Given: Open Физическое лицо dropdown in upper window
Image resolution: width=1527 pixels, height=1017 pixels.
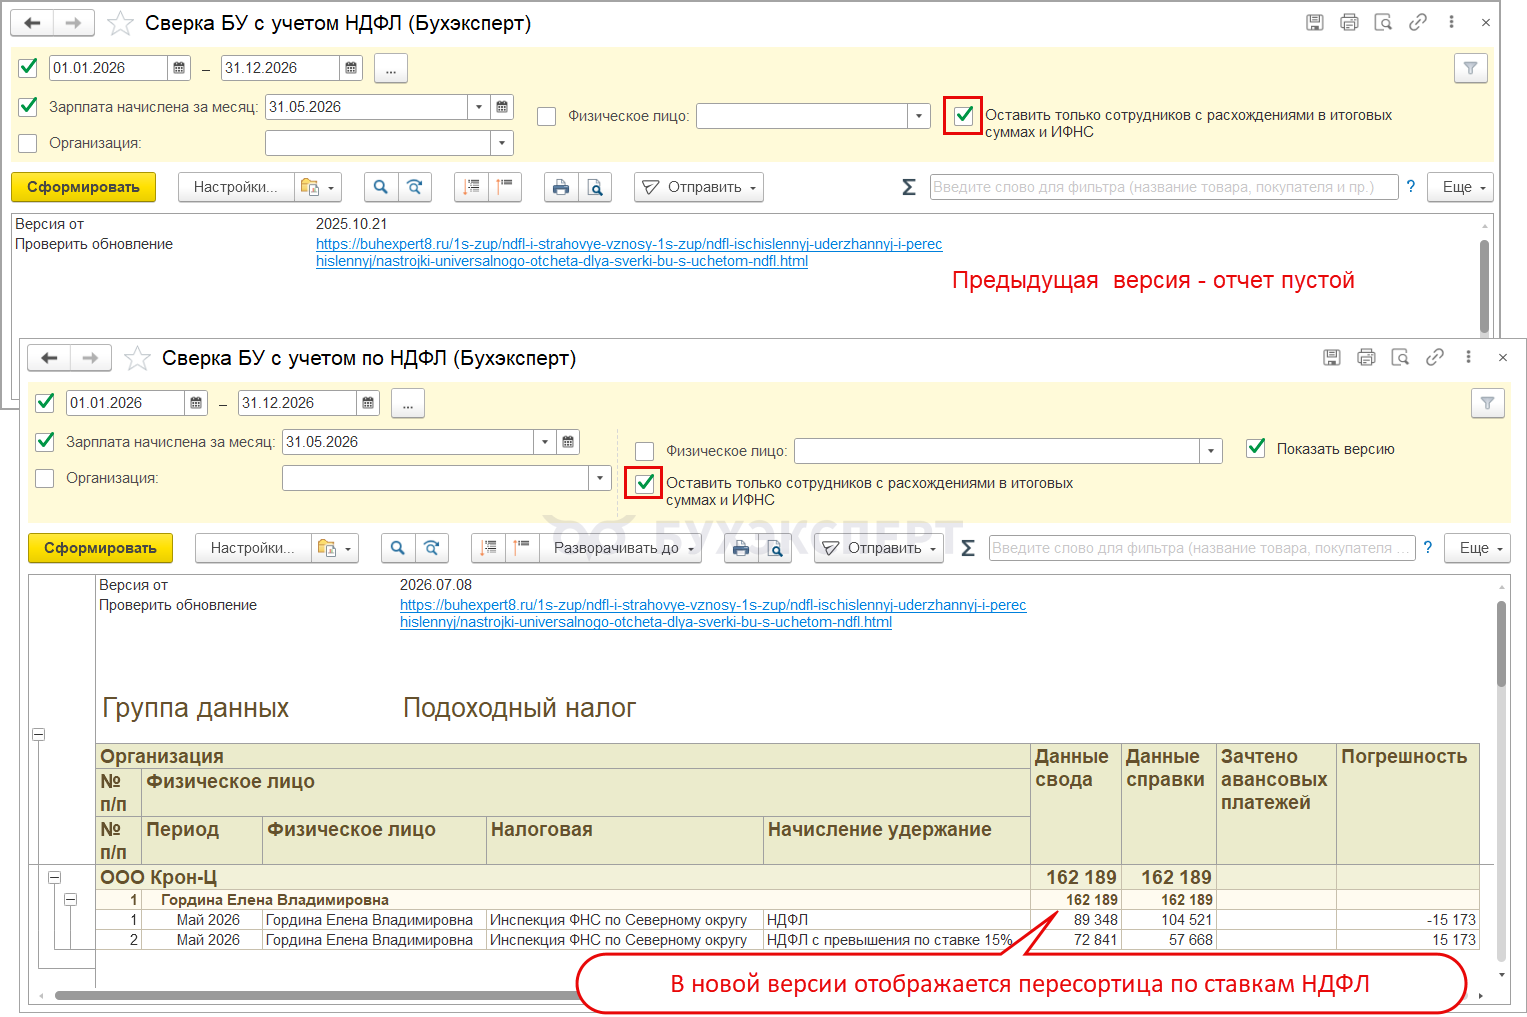Looking at the screenshot, I should (919, 116).
